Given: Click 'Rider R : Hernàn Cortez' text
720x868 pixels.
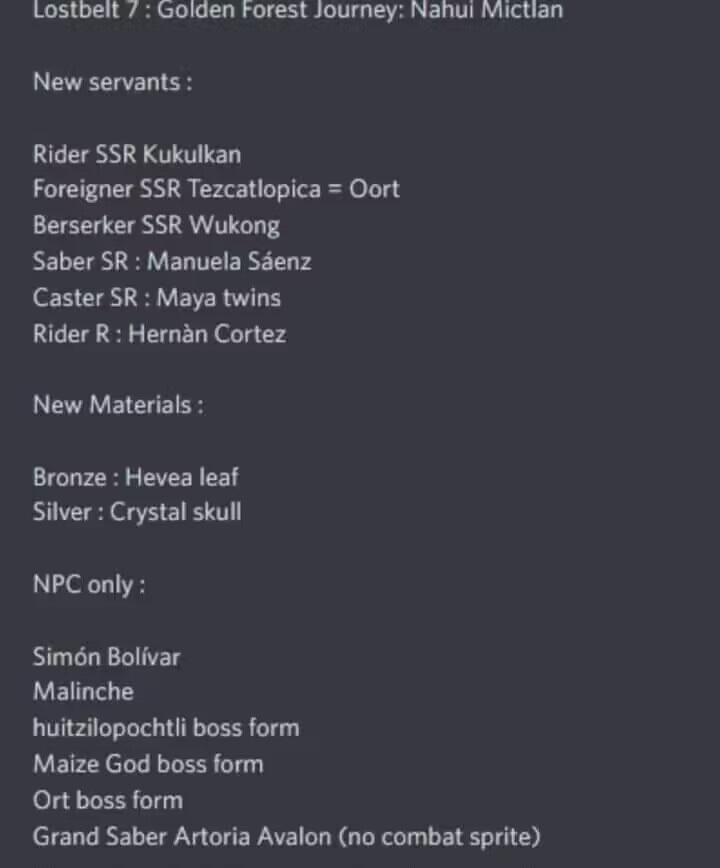Looking at the screenshot, I should pos(160,334).
